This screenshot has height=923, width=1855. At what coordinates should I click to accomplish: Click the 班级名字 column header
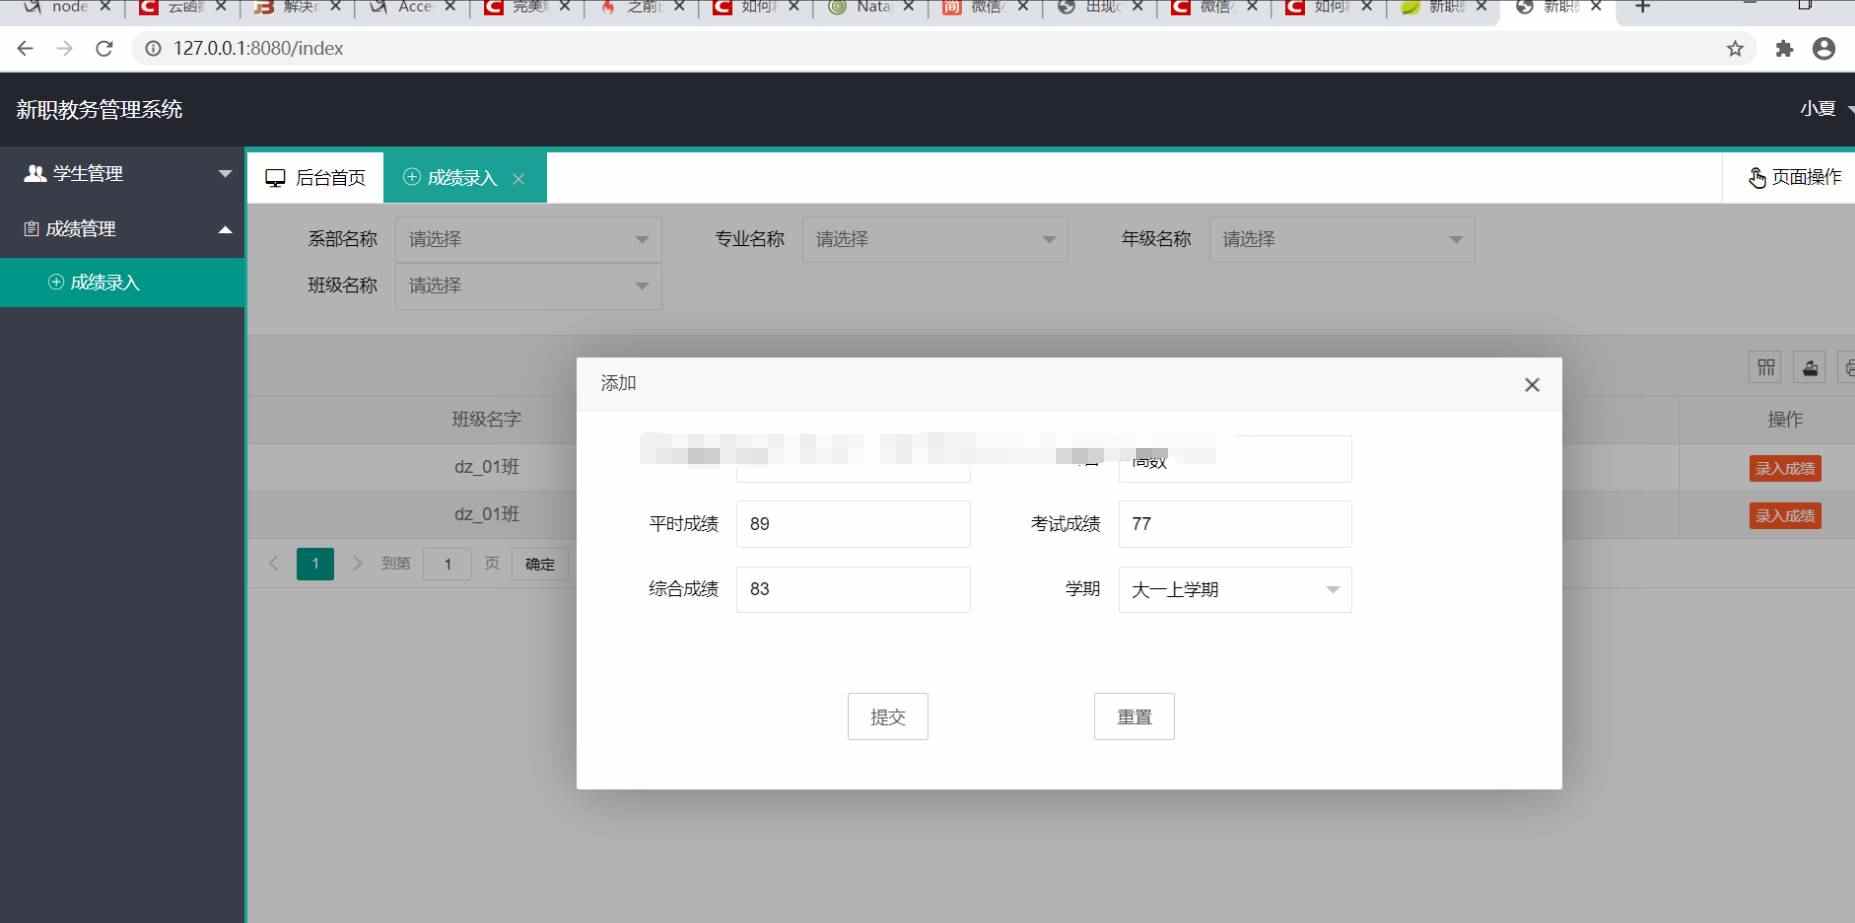click(x=486, y=420)
